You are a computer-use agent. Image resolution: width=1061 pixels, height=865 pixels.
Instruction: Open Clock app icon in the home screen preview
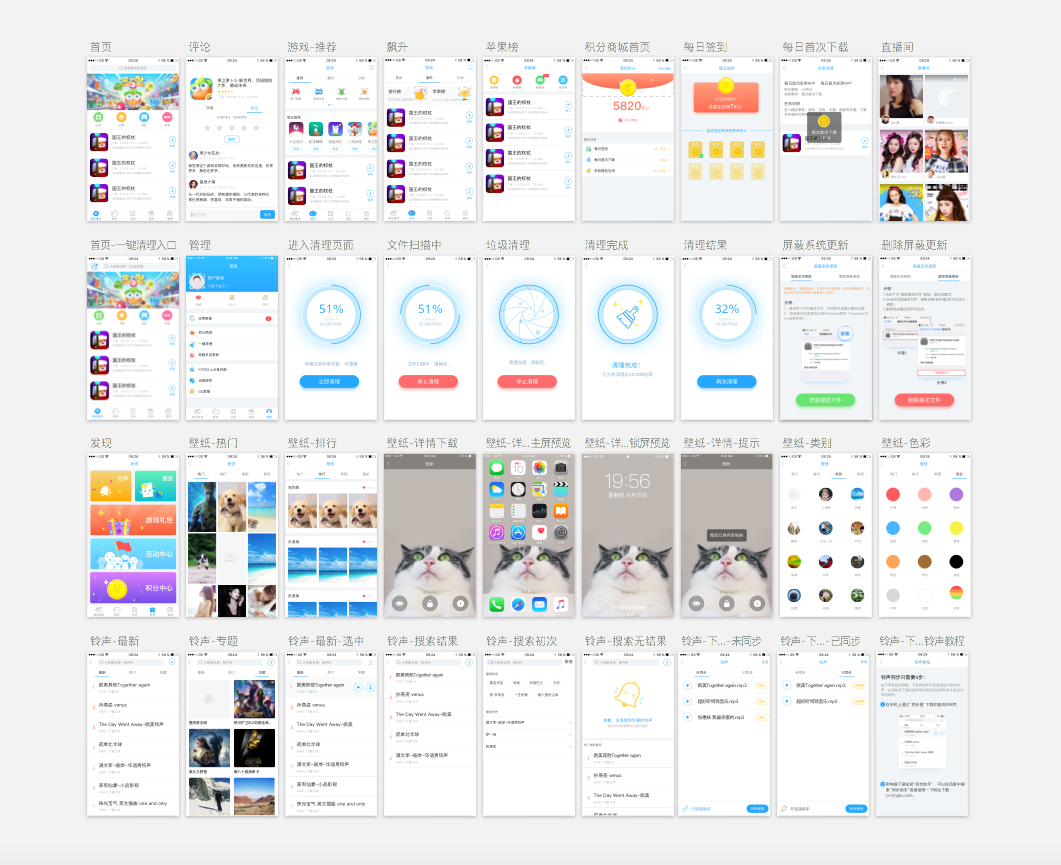518,489
